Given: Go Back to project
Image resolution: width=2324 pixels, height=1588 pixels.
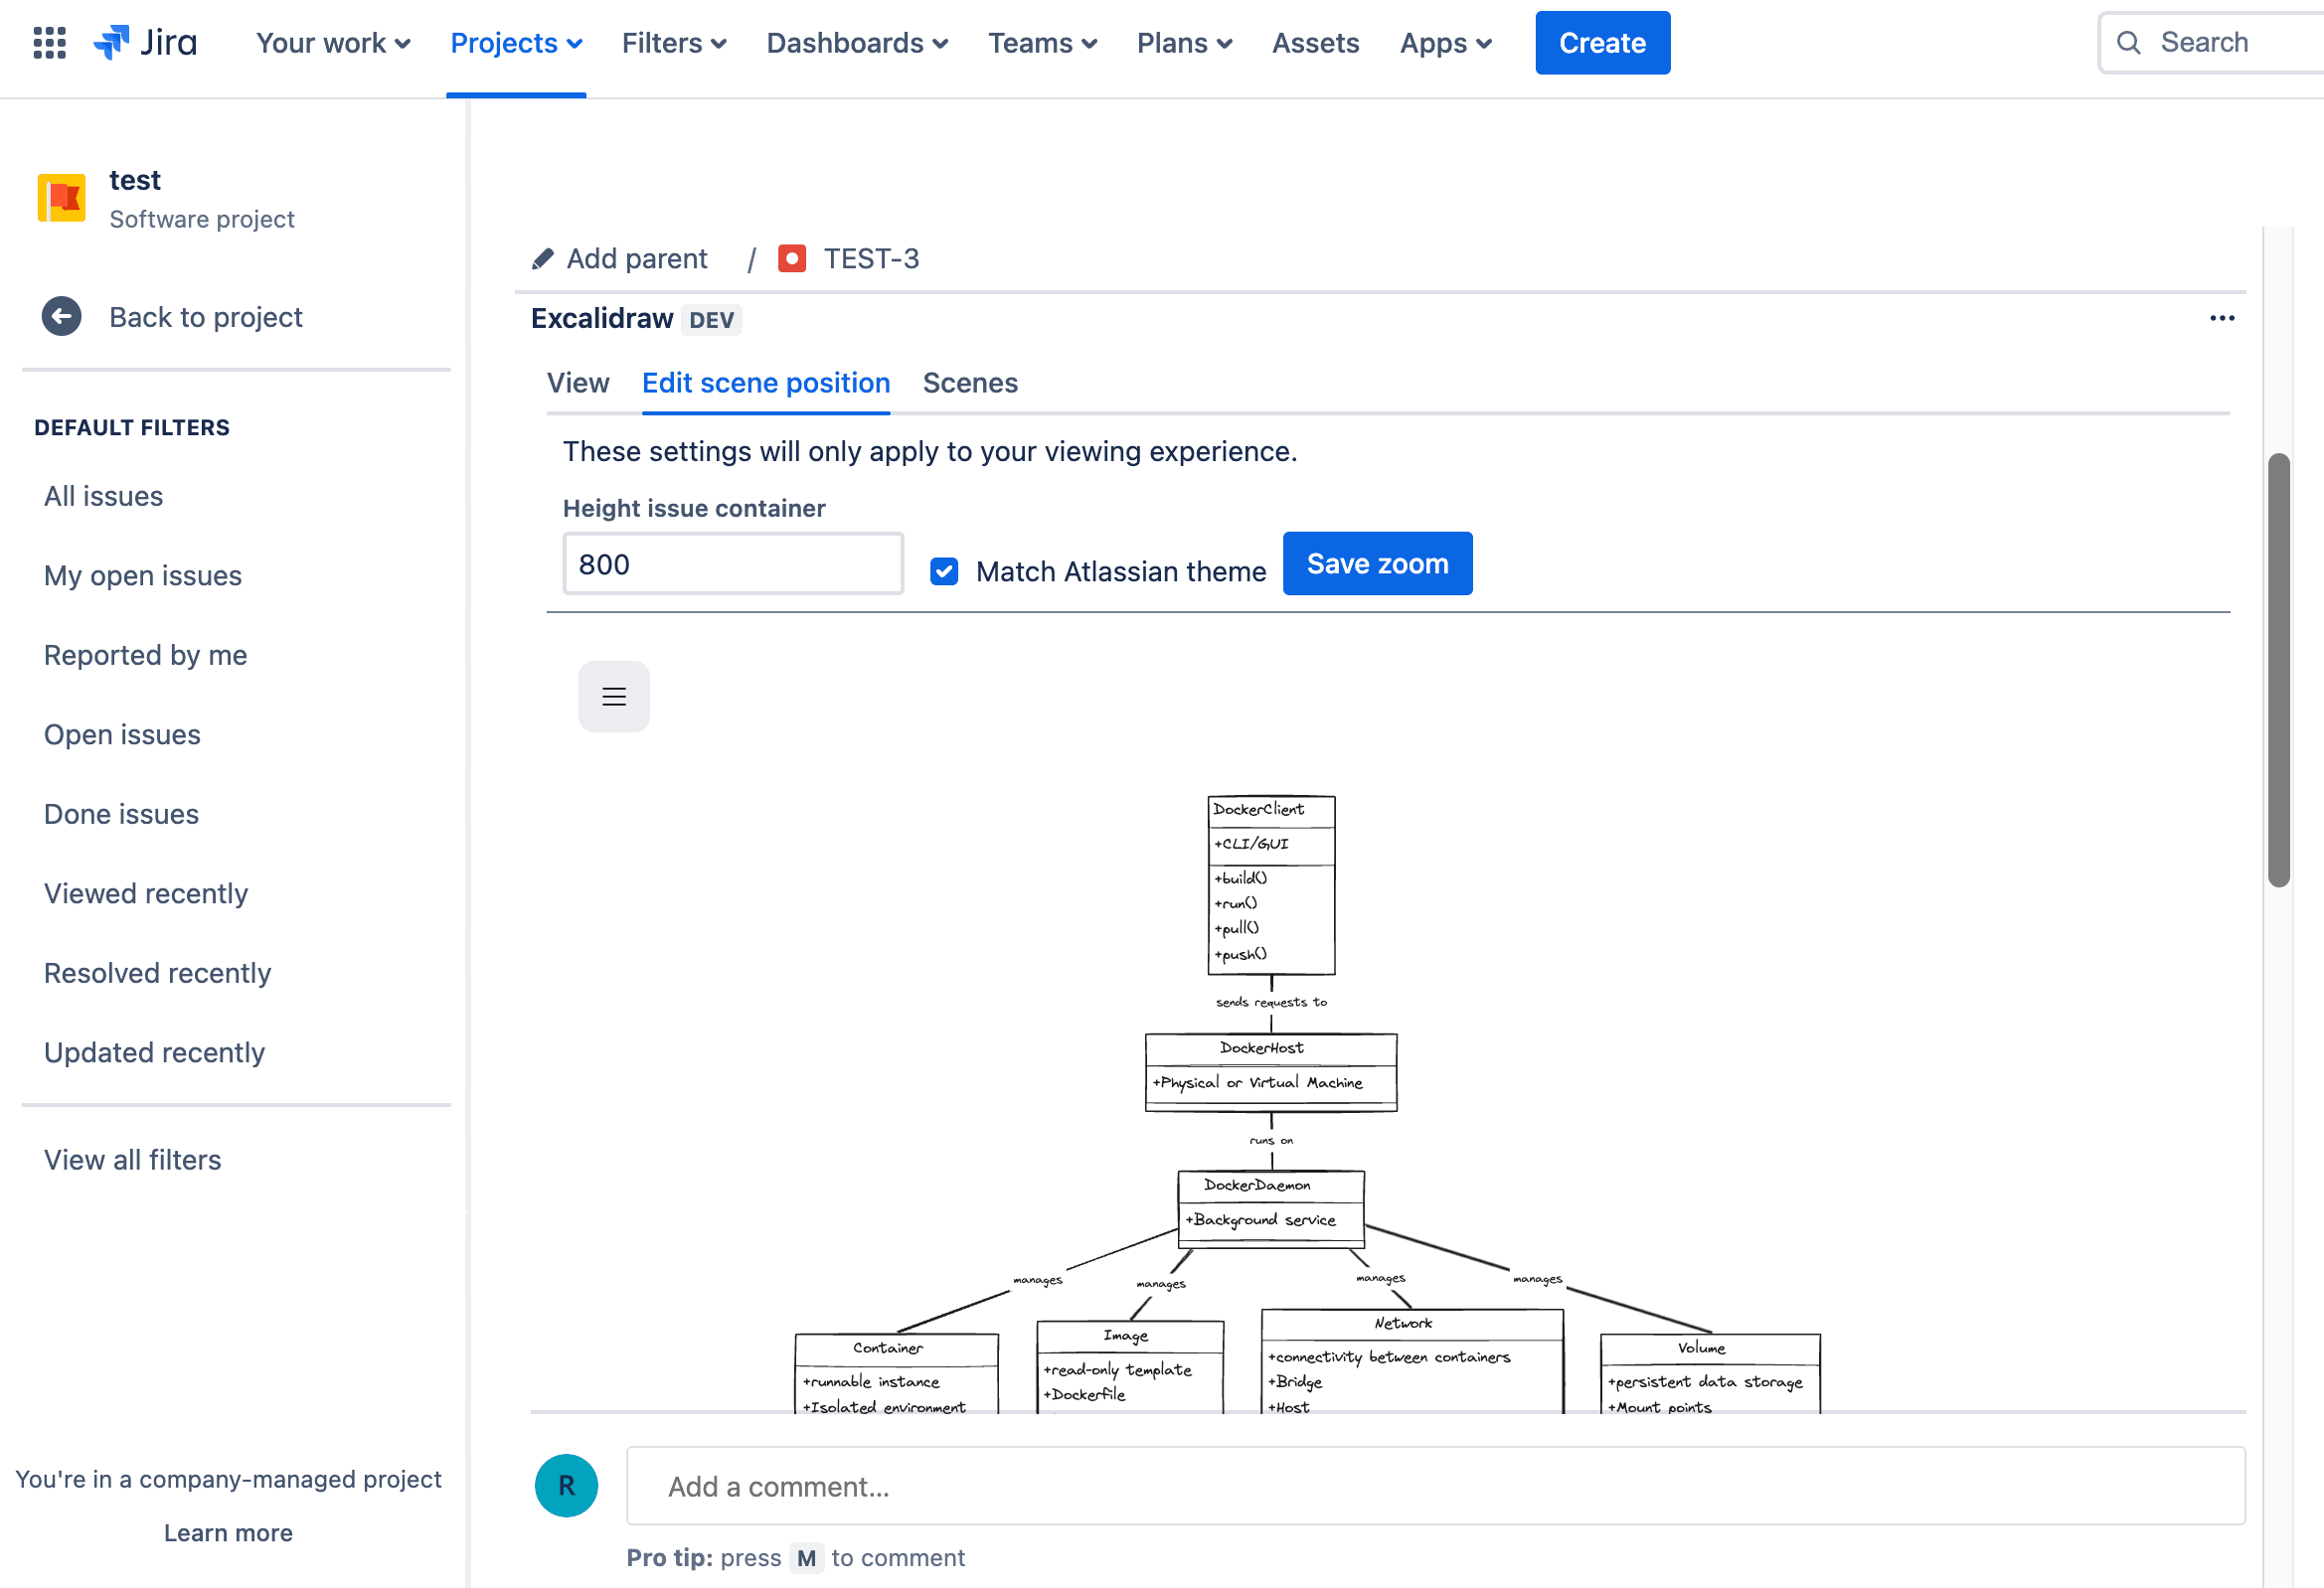Looking at the screenshot, I should click(205, 317).
